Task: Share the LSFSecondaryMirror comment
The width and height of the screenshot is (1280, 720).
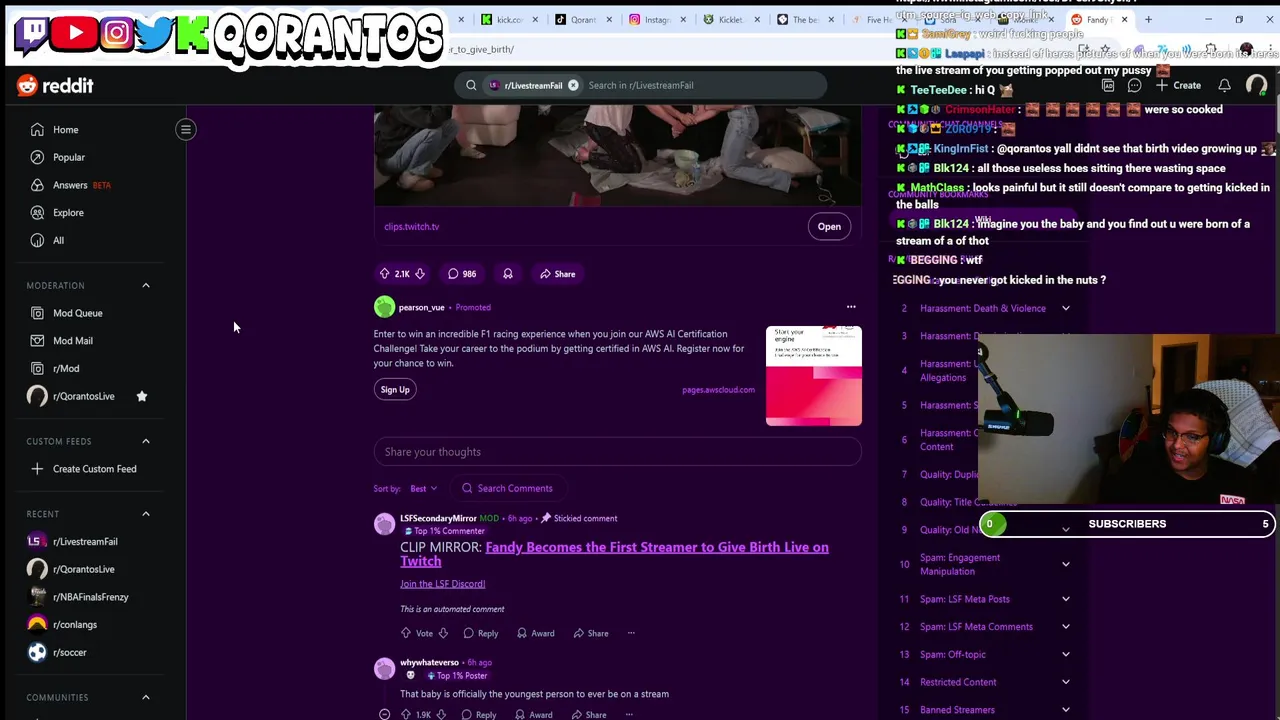Action: (589, 633)
